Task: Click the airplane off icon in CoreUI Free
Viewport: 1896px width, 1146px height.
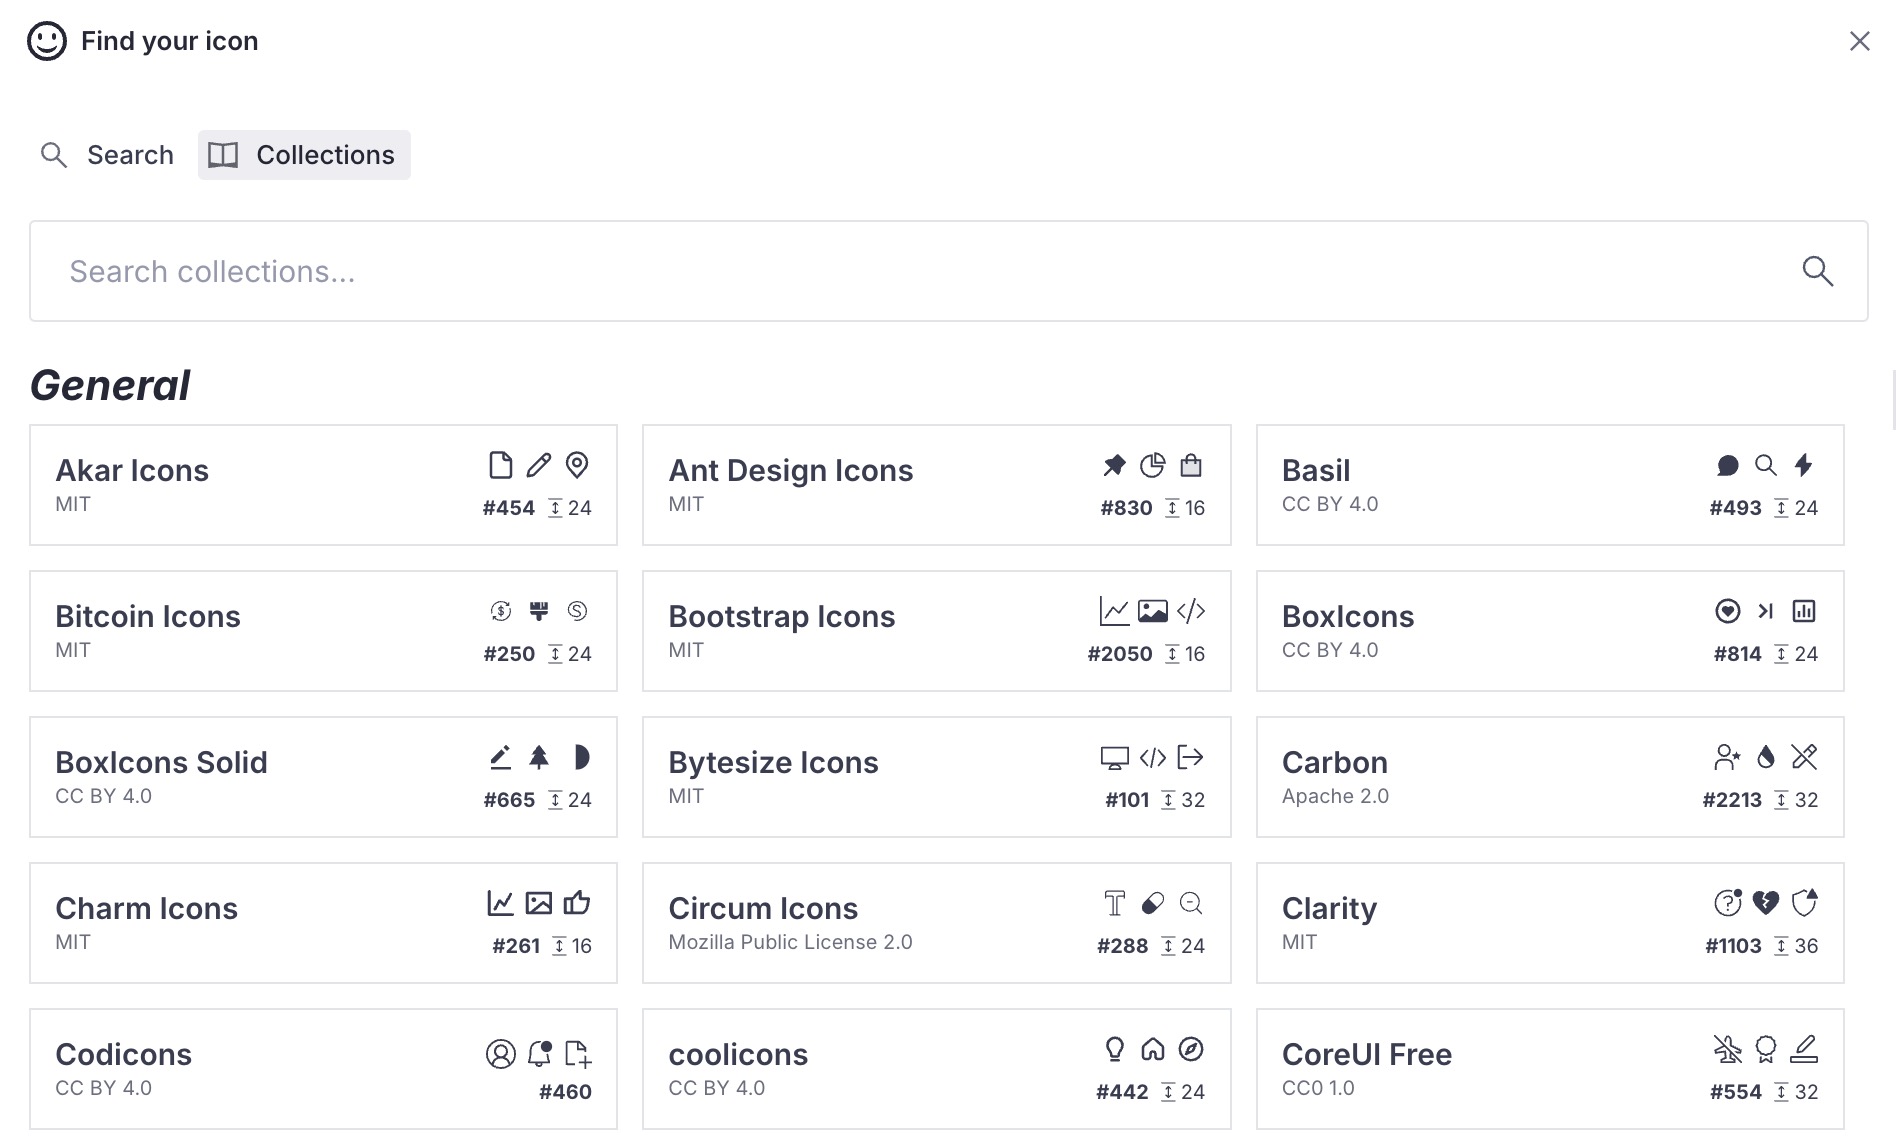Action: click(1728, 1049)
